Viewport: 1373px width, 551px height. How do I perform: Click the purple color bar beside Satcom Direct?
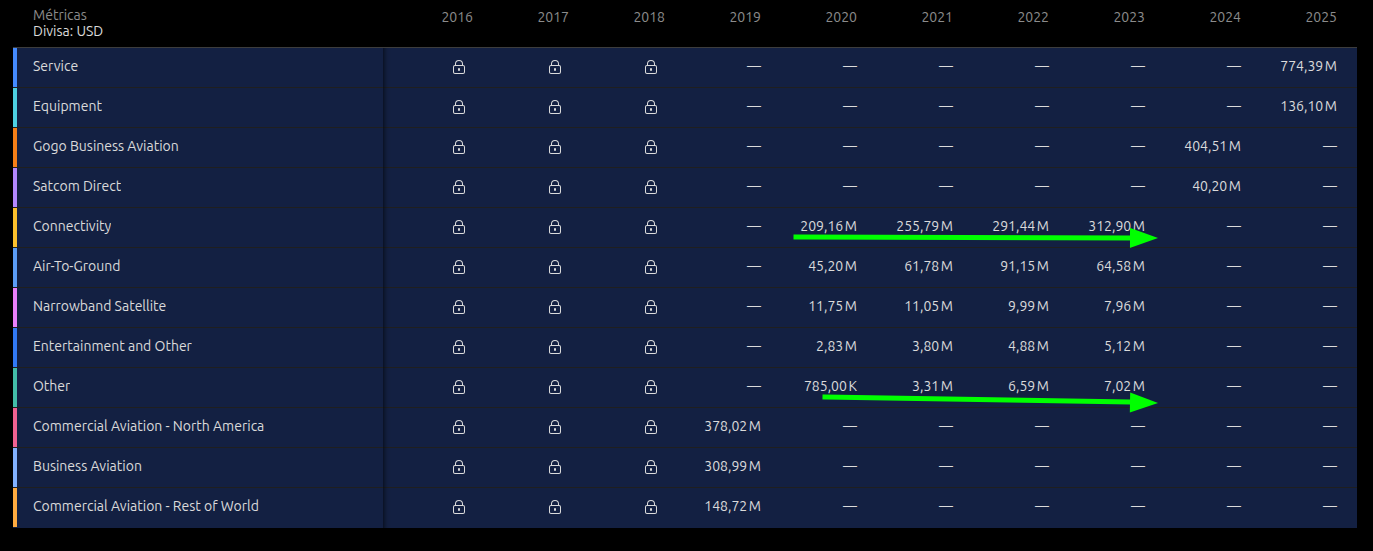point(15,187)
